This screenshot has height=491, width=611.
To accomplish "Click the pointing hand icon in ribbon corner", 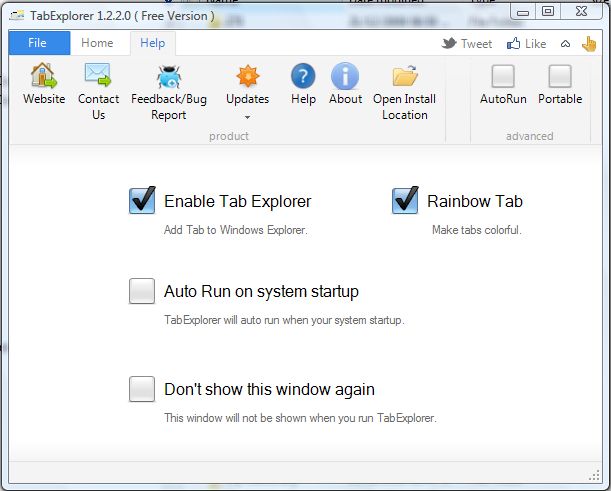I will pyautogui.click(x=589, y=44).
